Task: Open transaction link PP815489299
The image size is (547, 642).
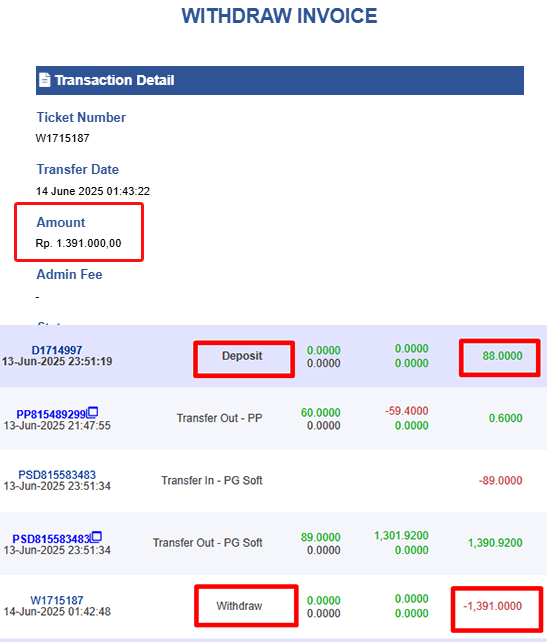Action: point(51,414)
